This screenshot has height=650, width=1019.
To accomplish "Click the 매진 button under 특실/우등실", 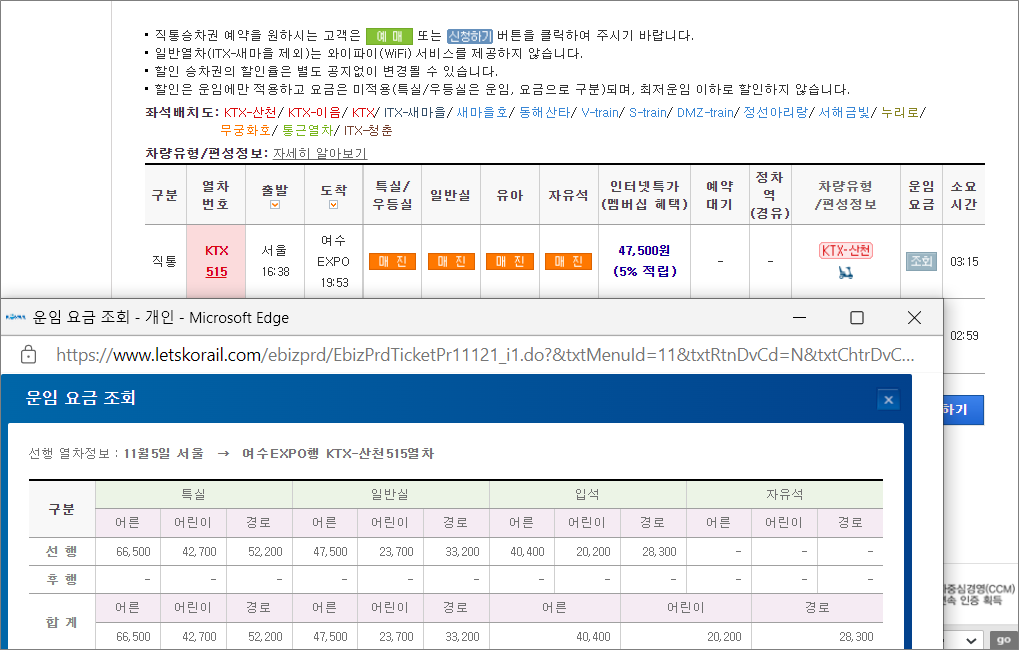I will pos(392,261).
